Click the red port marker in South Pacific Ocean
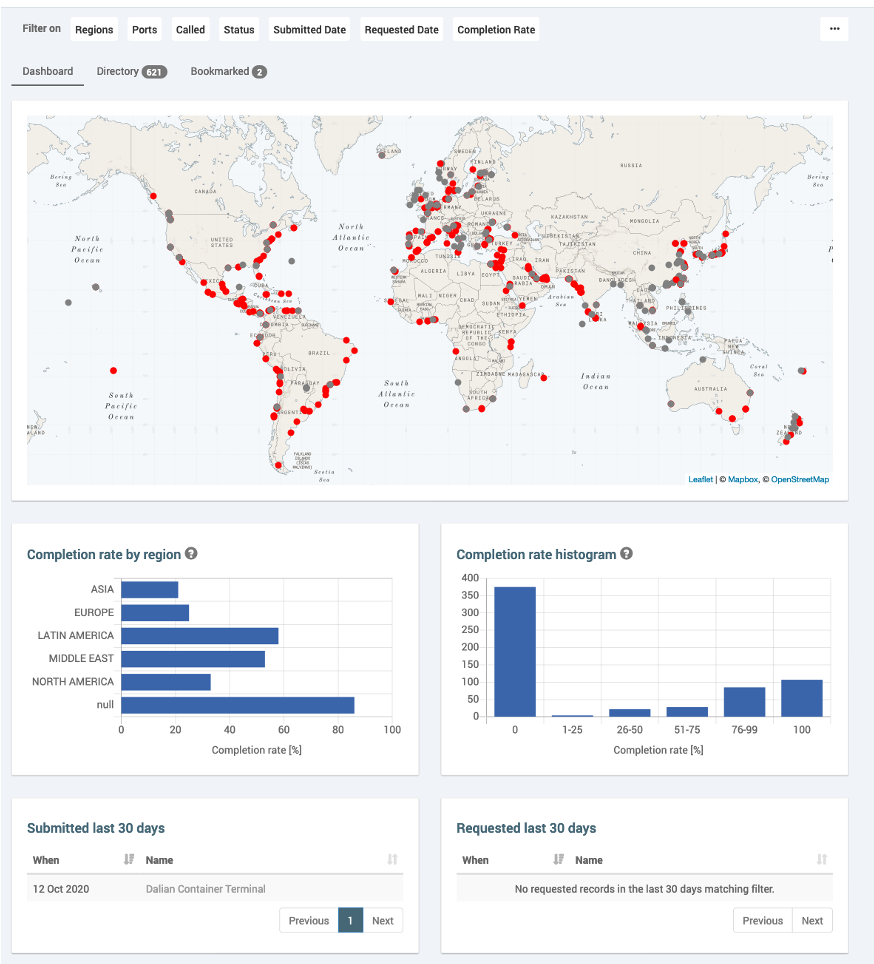The image size is (874, 964). (114, 370)
